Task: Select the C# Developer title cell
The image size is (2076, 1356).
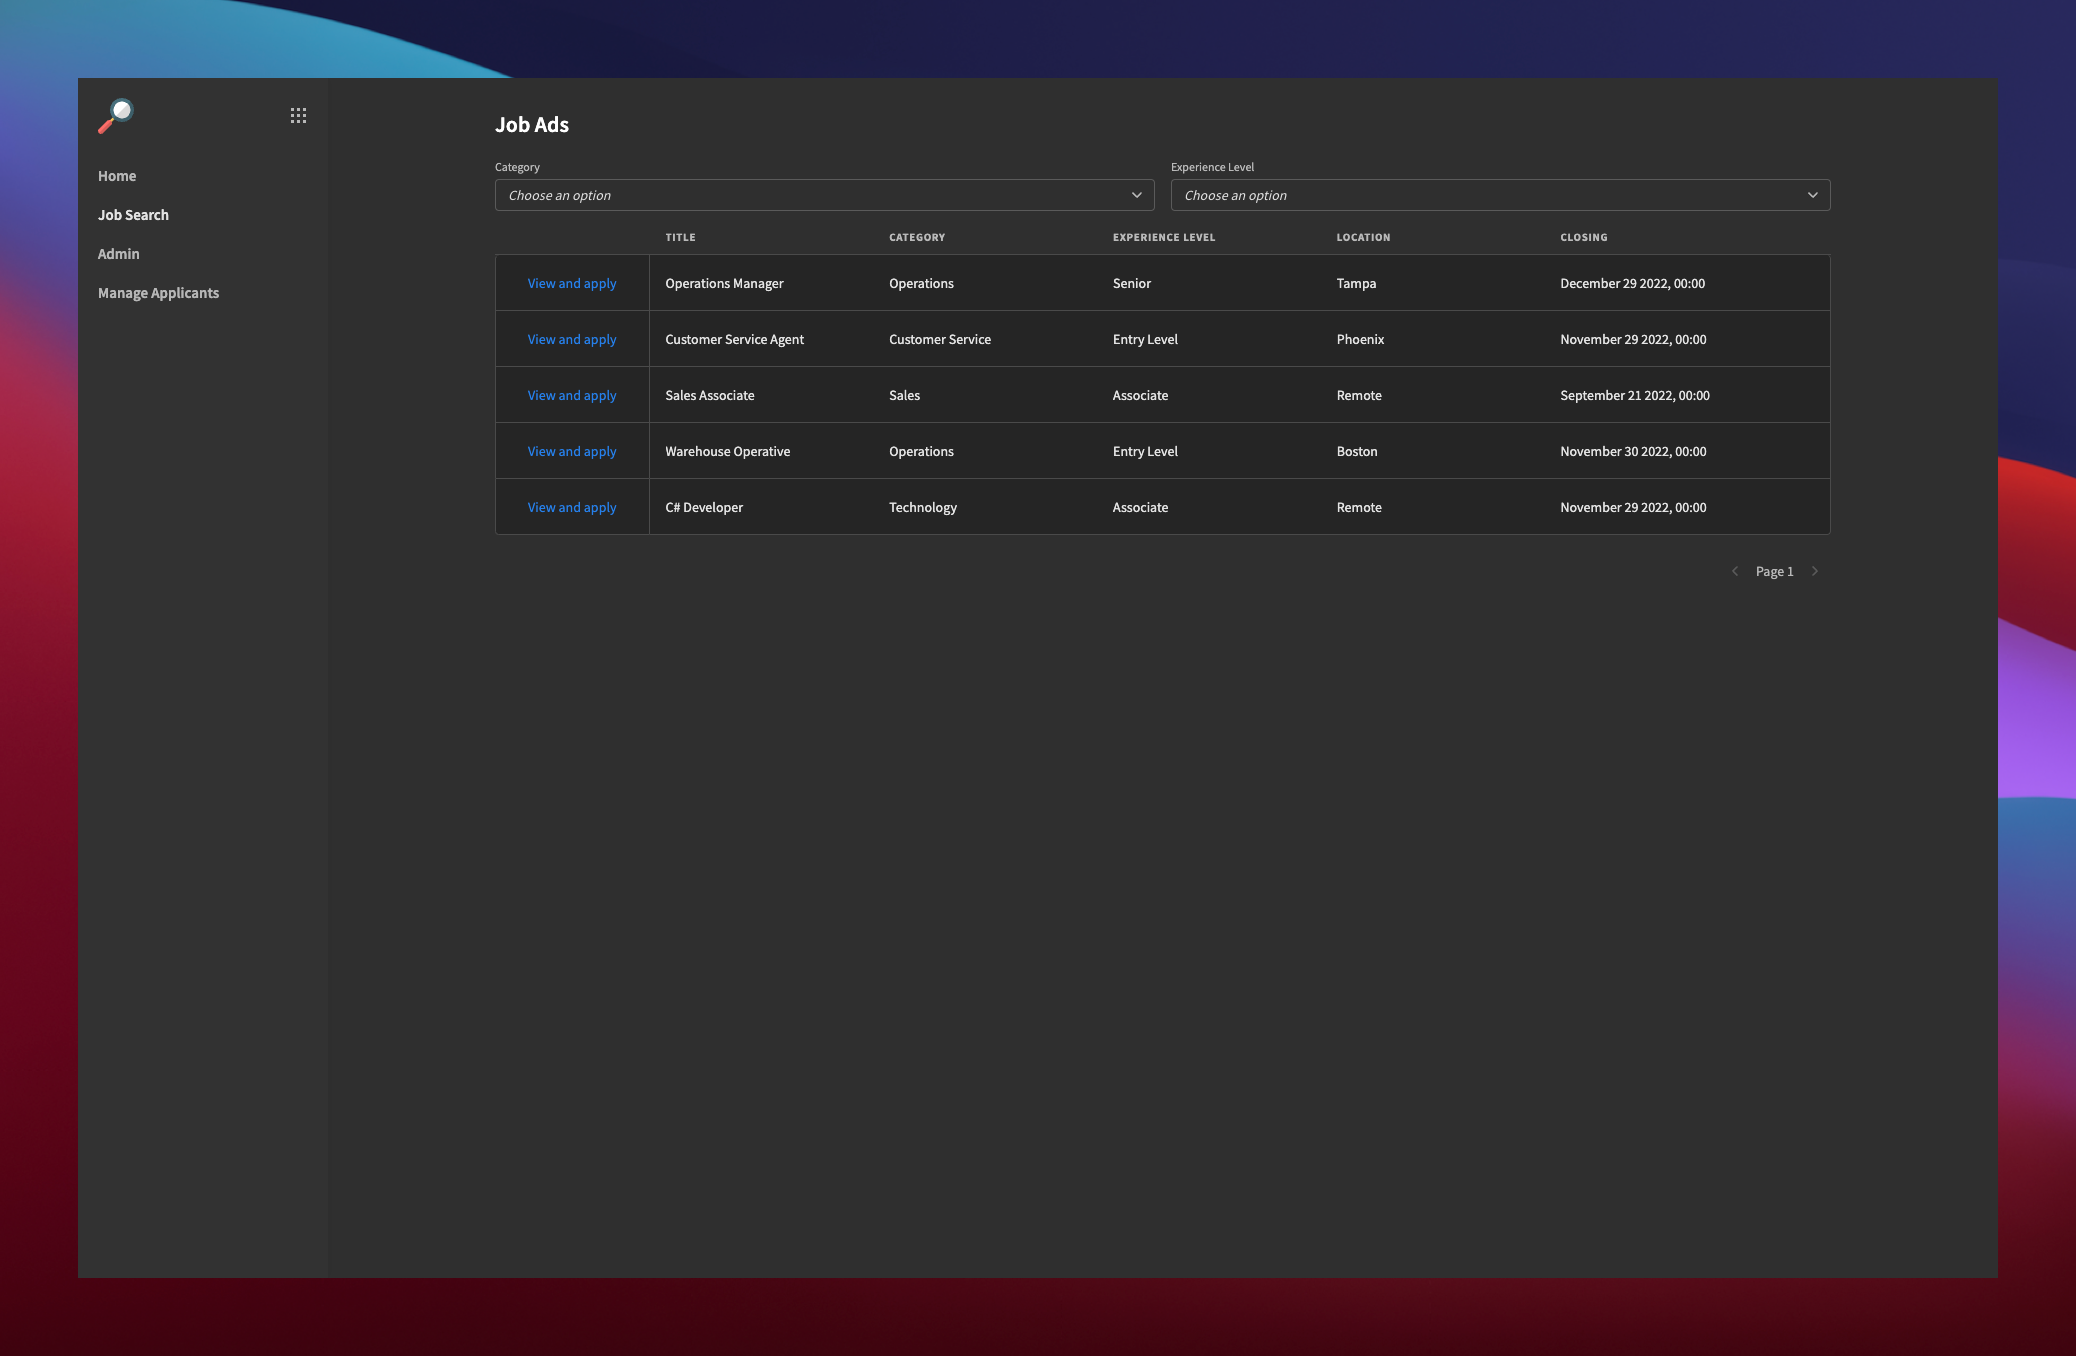Action: point(704,507)
